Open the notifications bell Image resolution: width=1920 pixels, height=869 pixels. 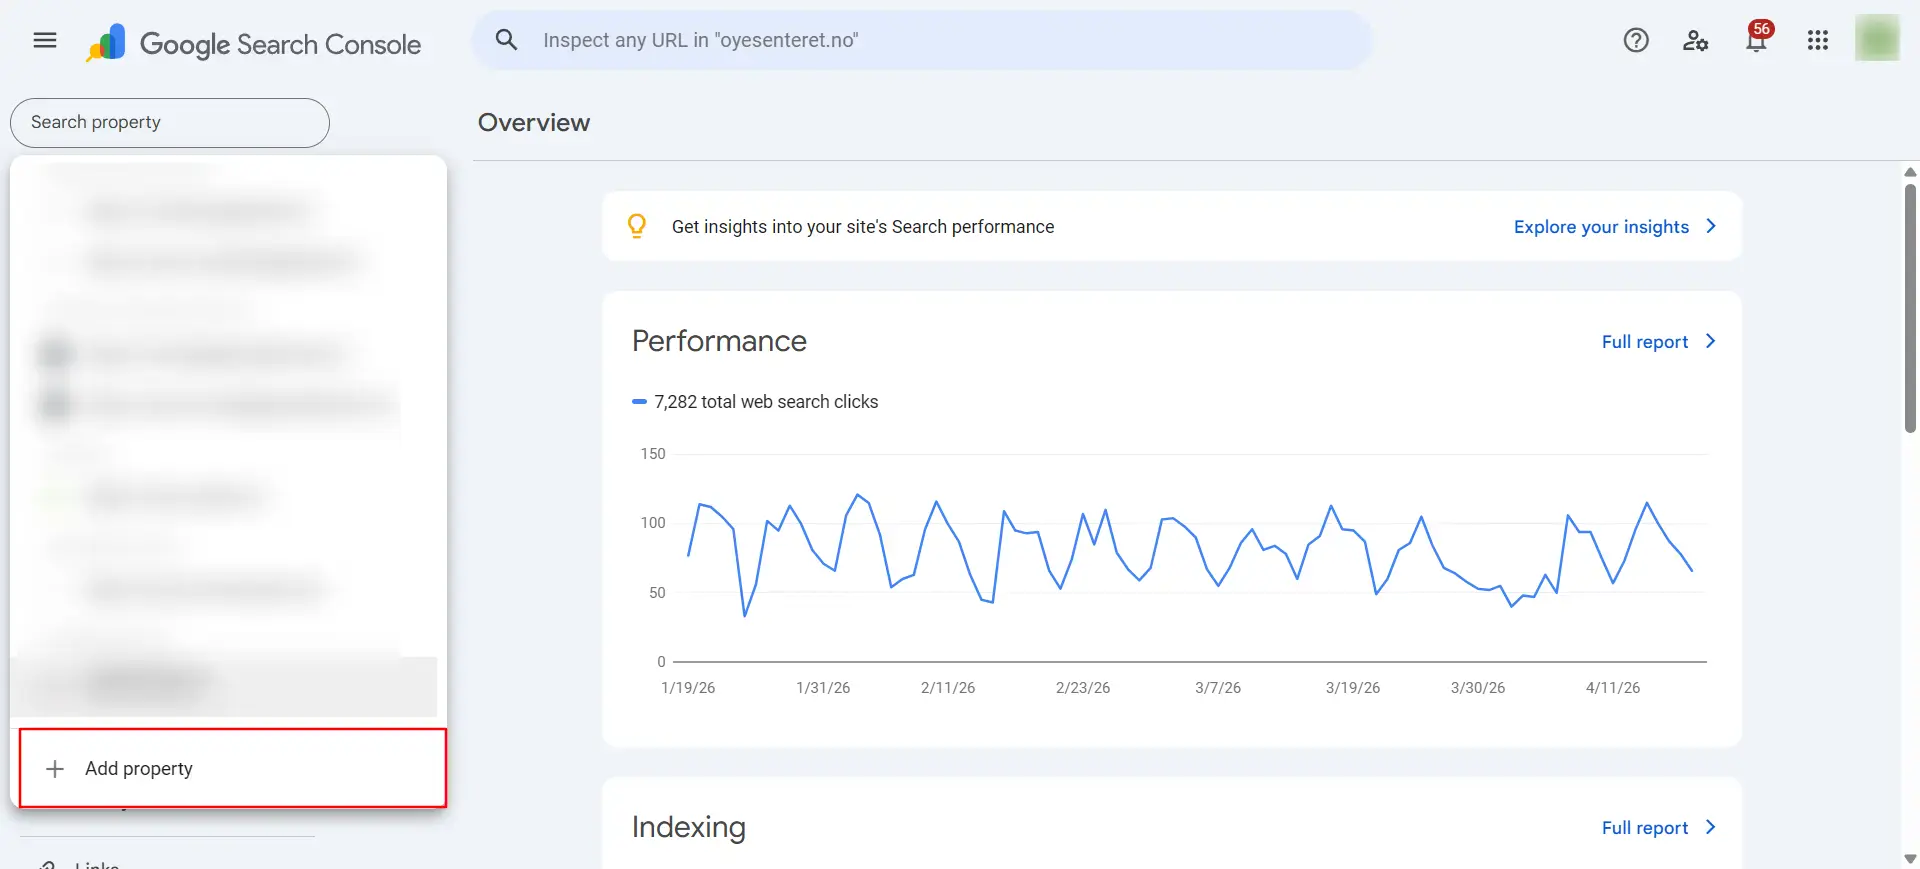point(1756,42)
